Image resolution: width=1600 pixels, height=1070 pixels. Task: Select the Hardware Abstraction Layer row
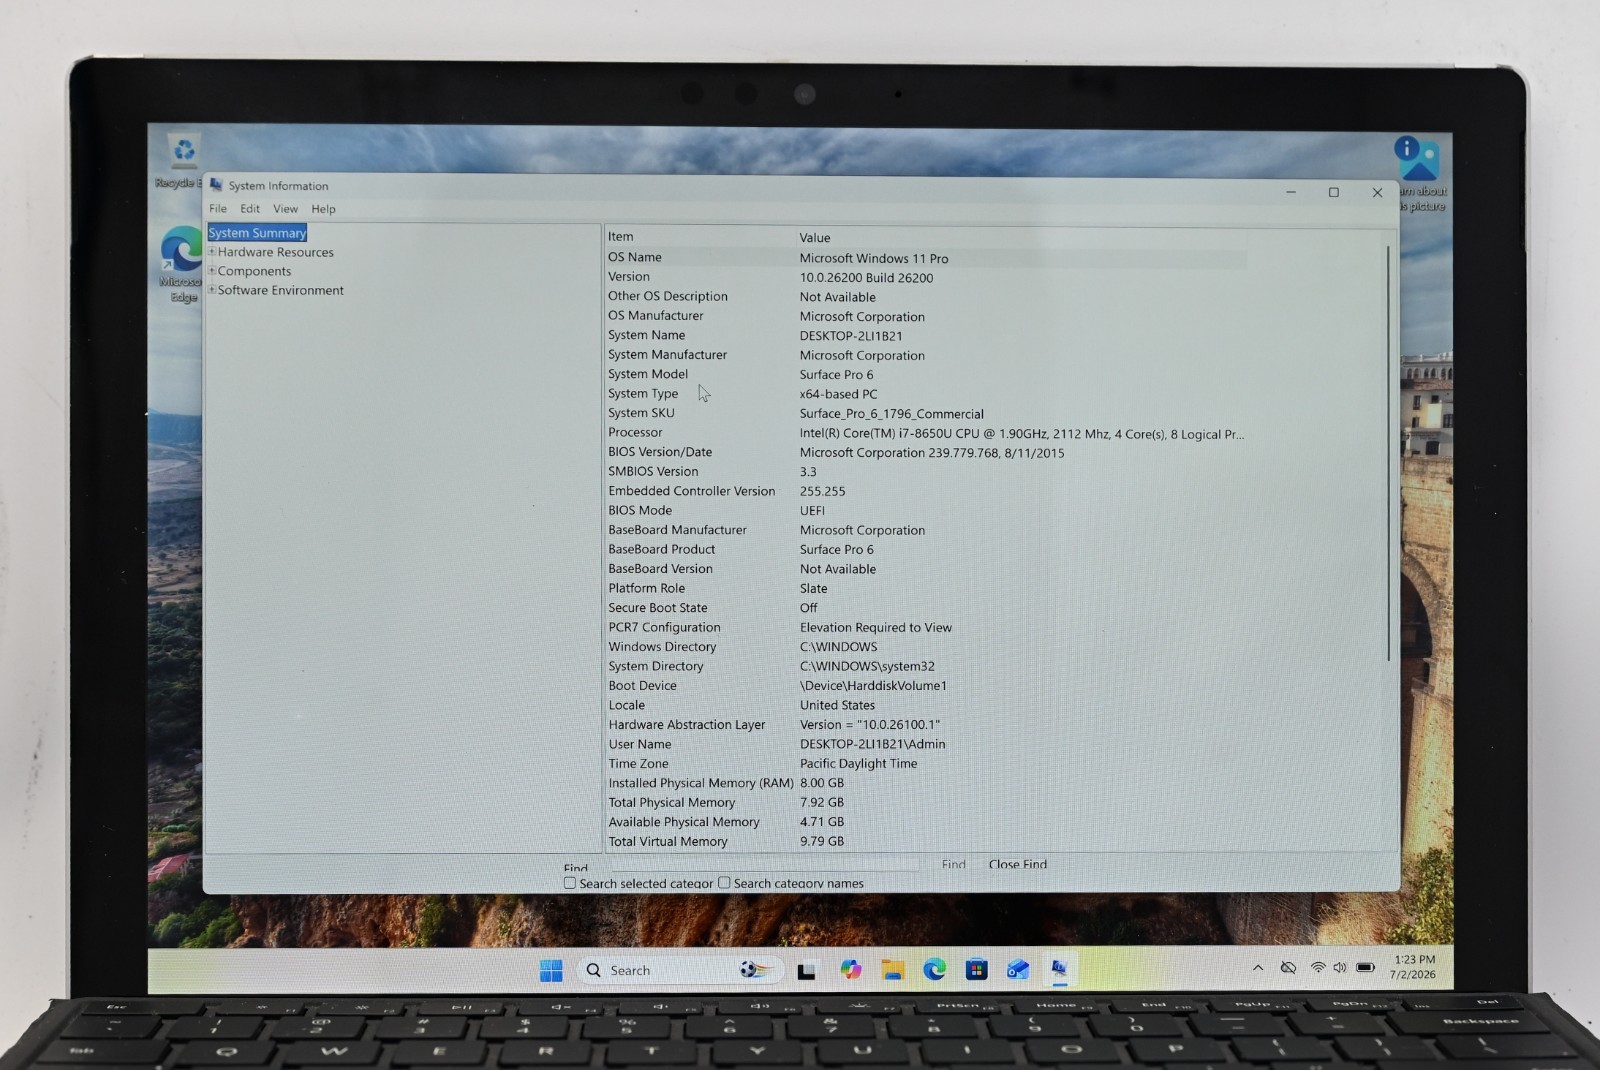[x=926, y=725]
